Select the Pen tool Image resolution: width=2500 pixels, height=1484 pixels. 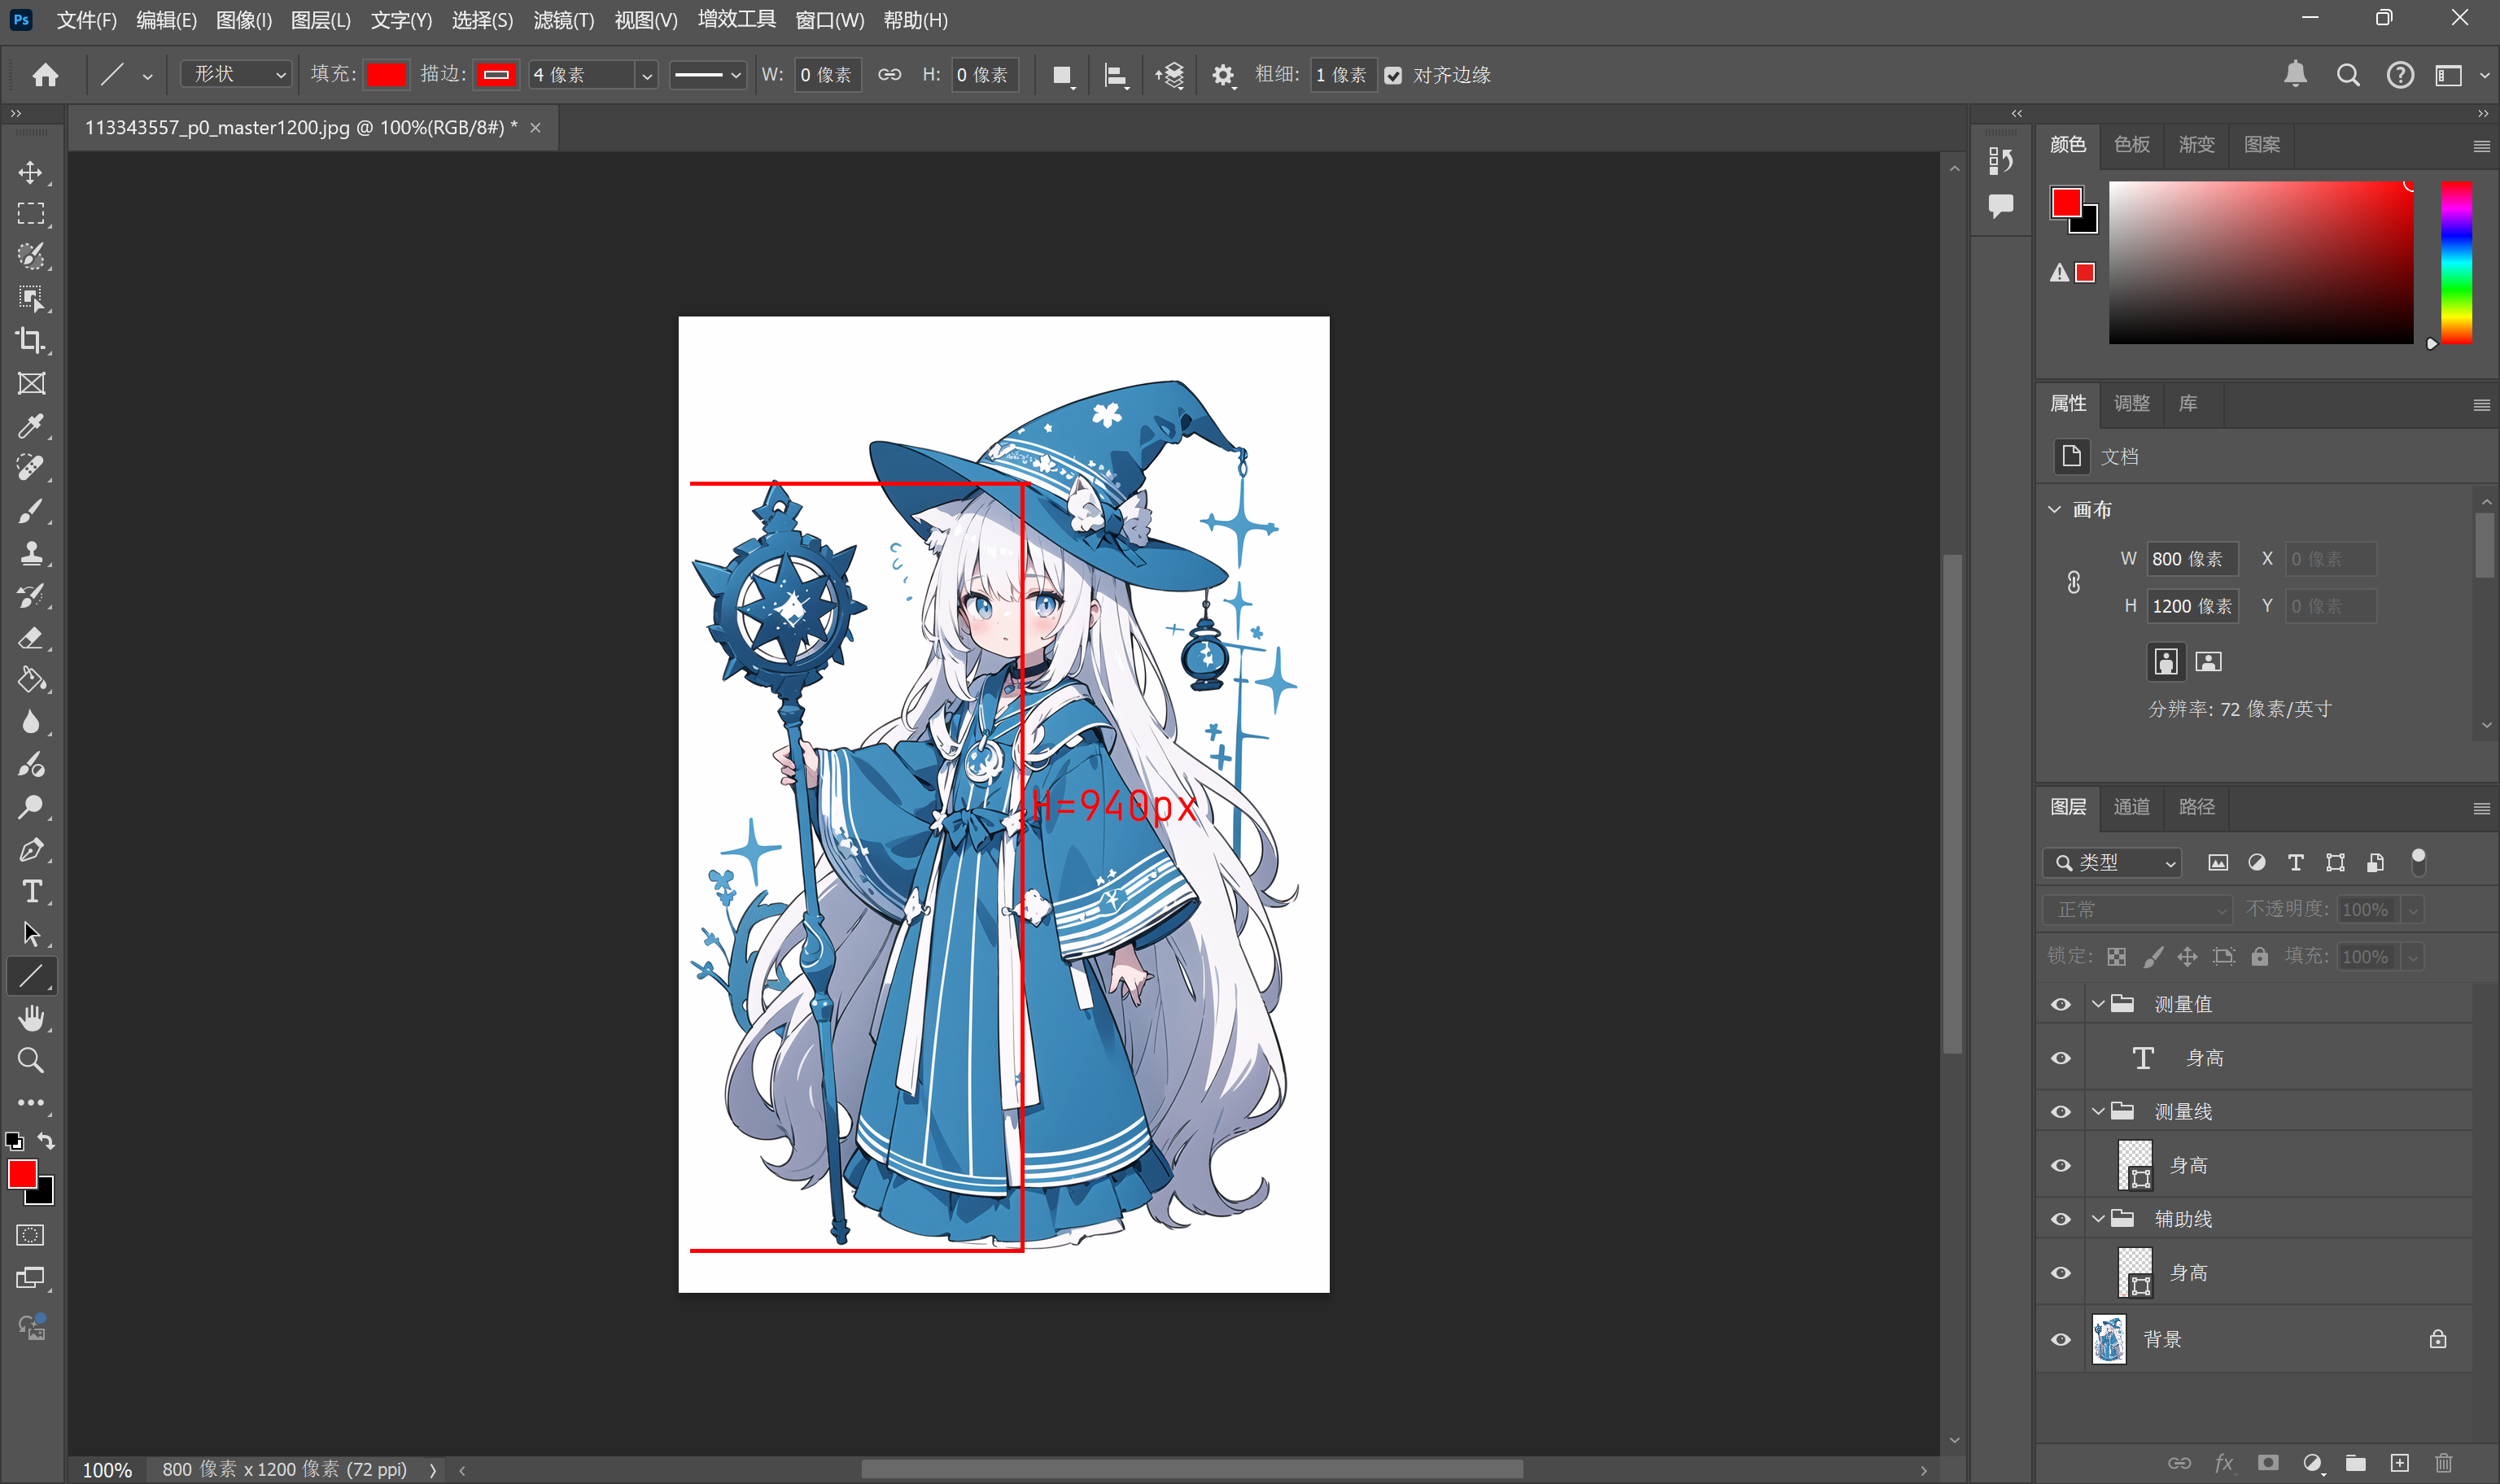[31, 849]
